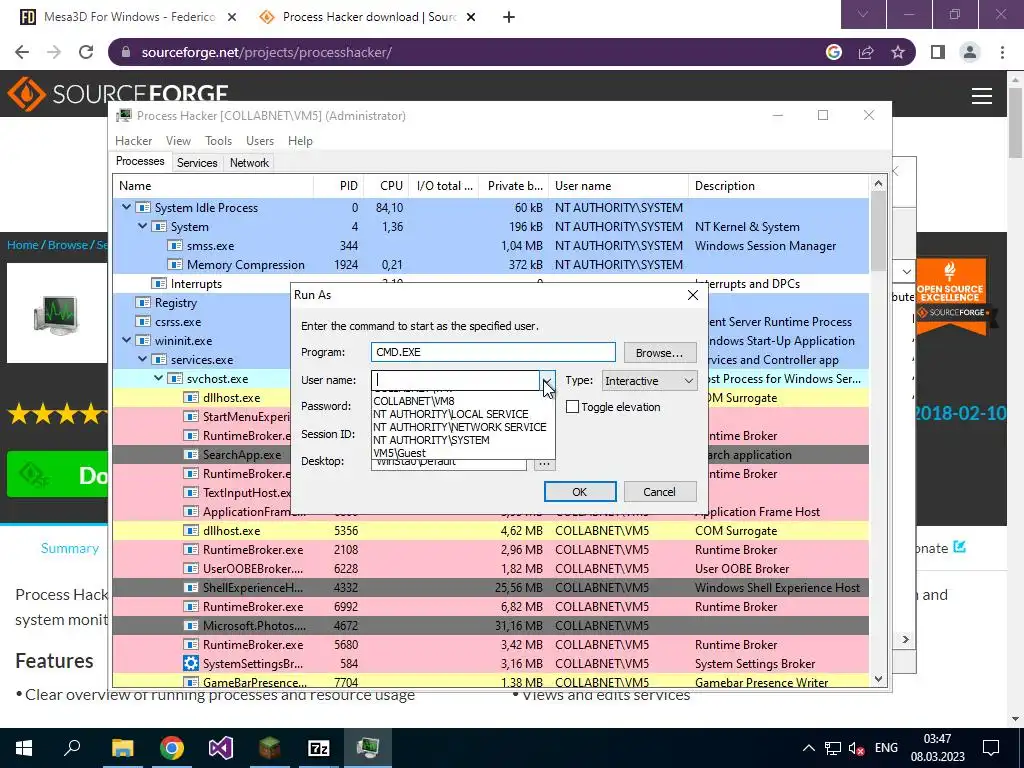Viewport: 1024px width, 768px height.
Task: Open the Minecraft block icon on the taskbar
Action: (x=269, y=748)
